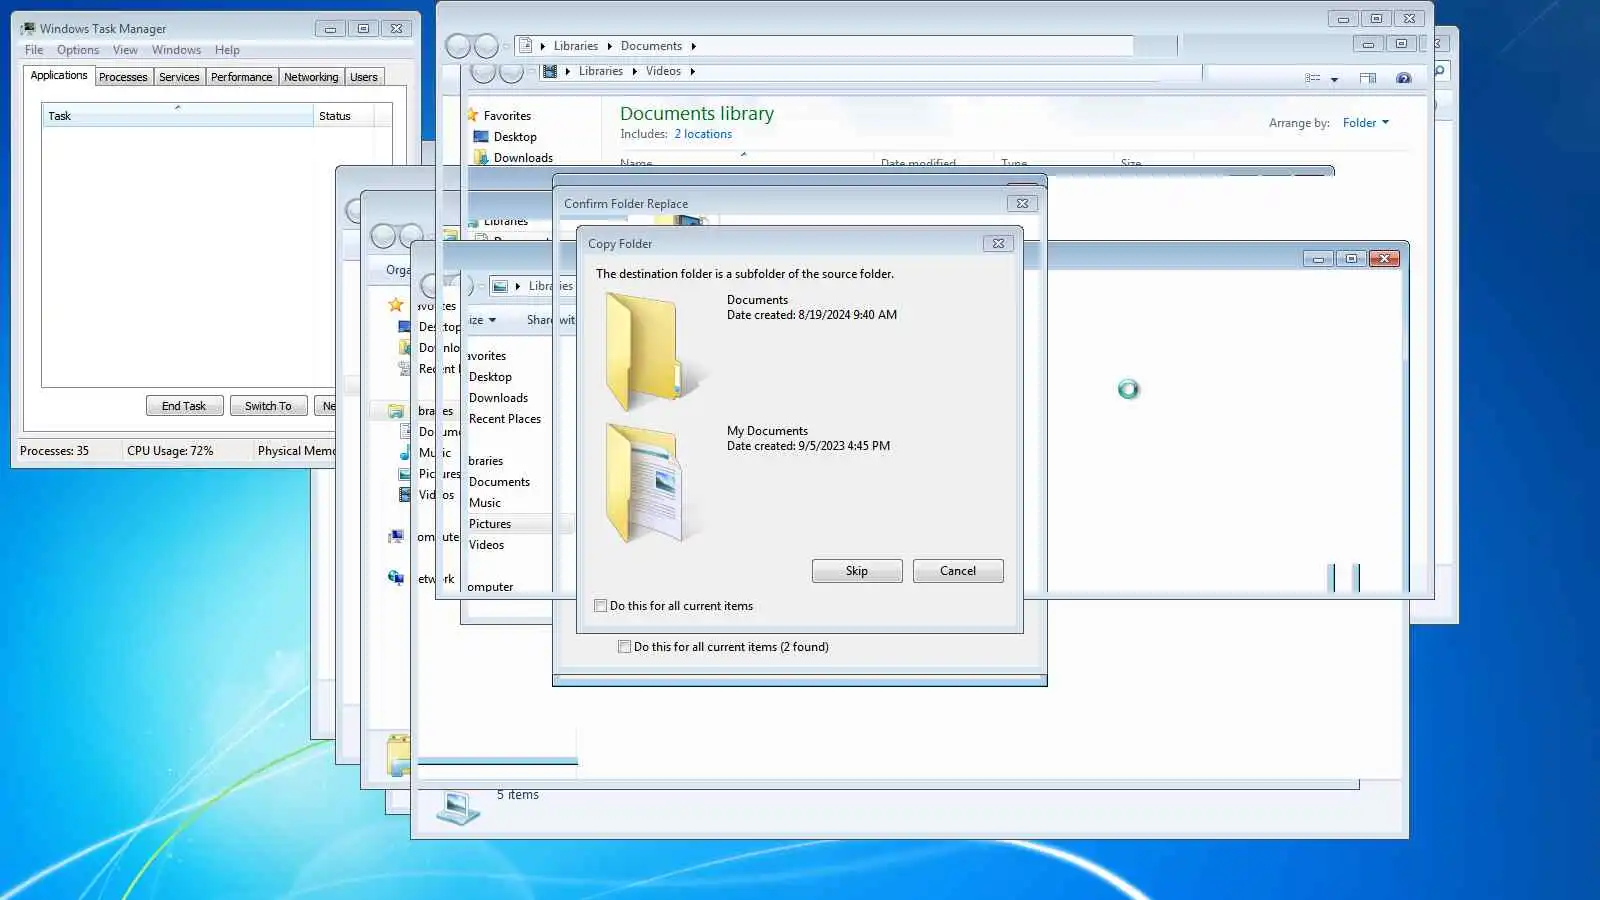Viewport: 1600px width, 900px height.
Task: Click the picture icon in the Libraries address bar
Action: click(500, 286)
